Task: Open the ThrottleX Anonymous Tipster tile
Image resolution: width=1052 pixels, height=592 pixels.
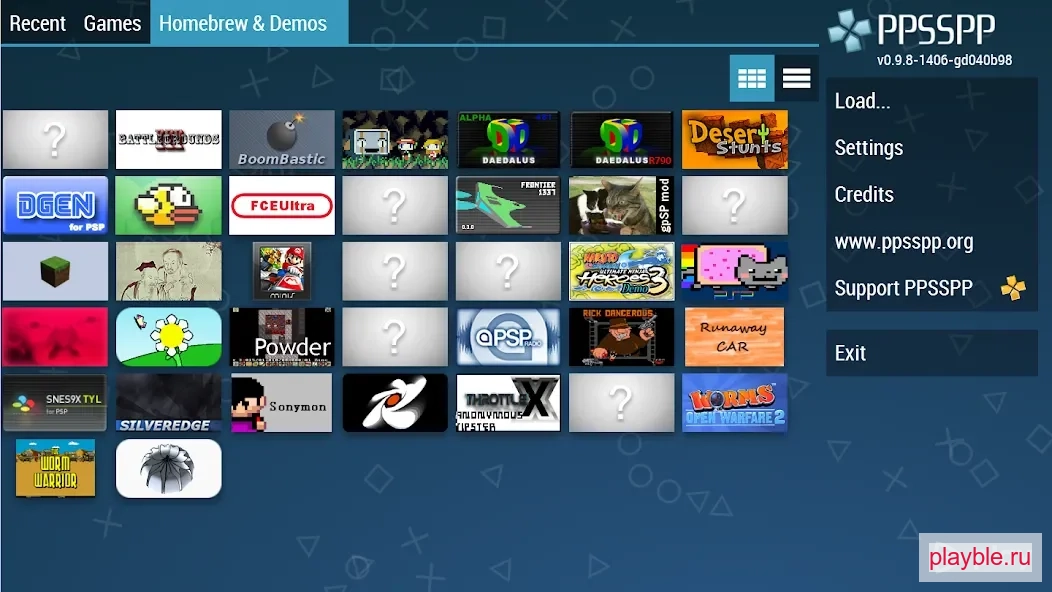Action: [x=508, y=403]
